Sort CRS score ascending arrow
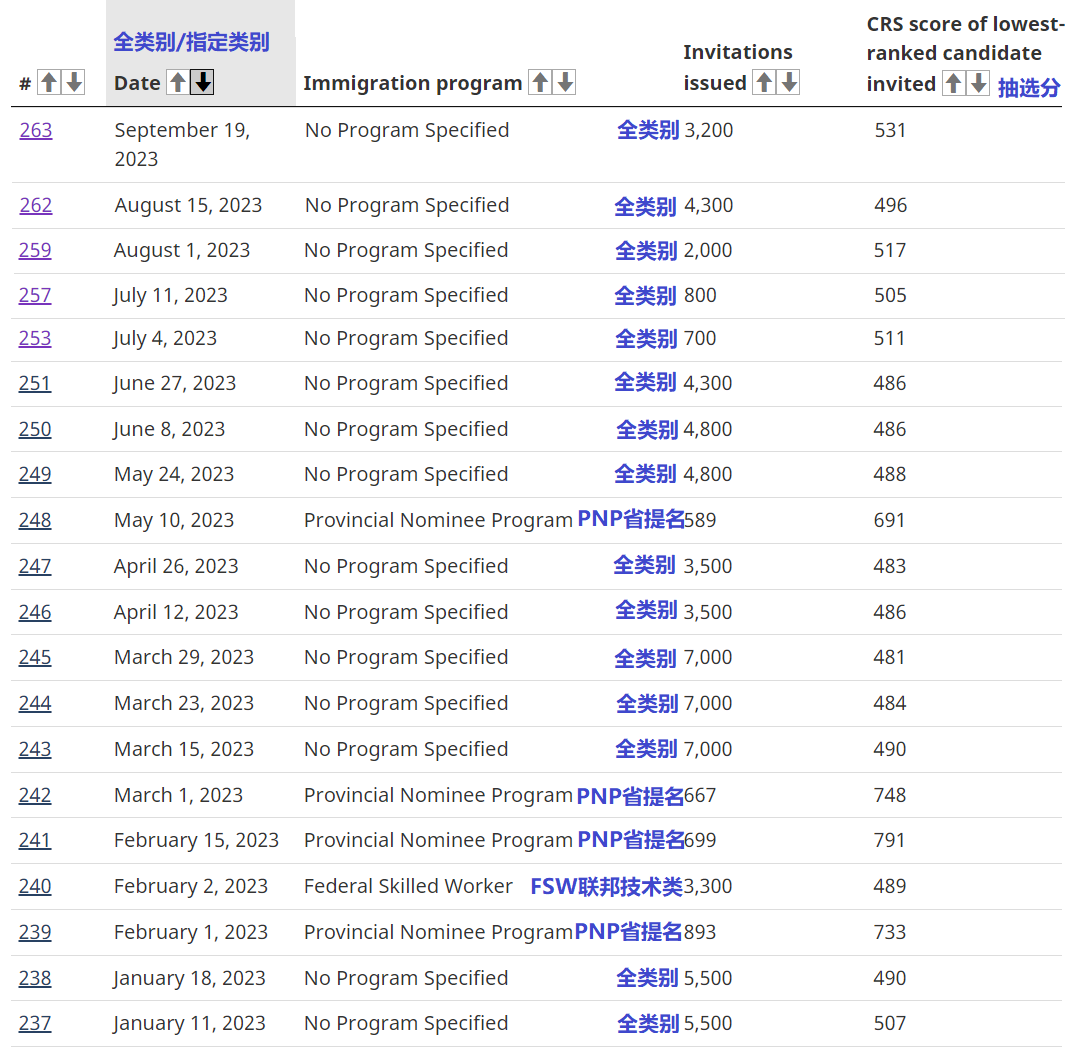 954,83
